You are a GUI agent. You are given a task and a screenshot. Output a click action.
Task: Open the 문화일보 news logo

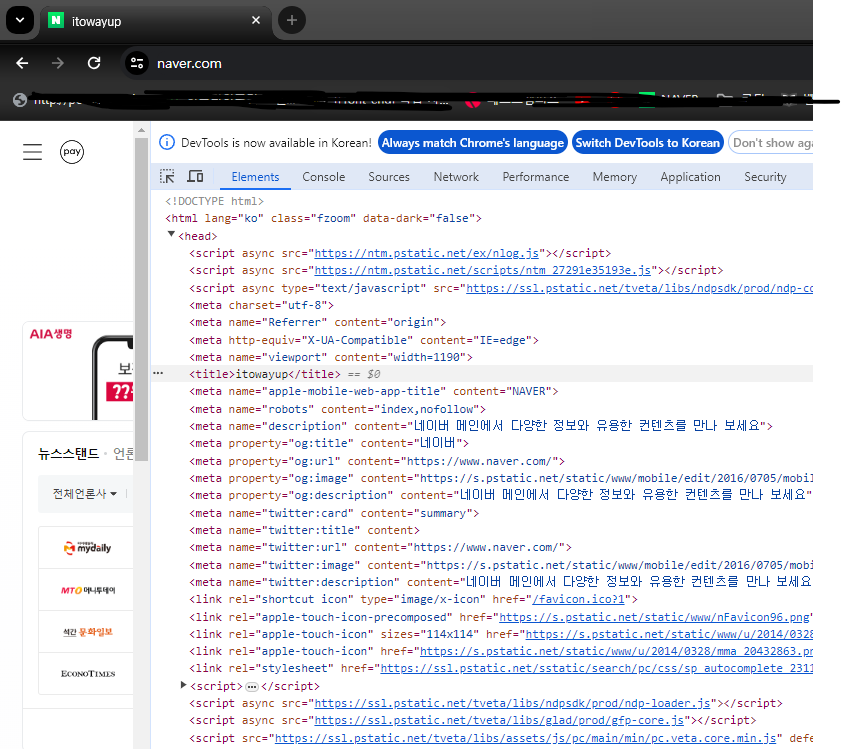pyautogui.click(x=87, y=631)
